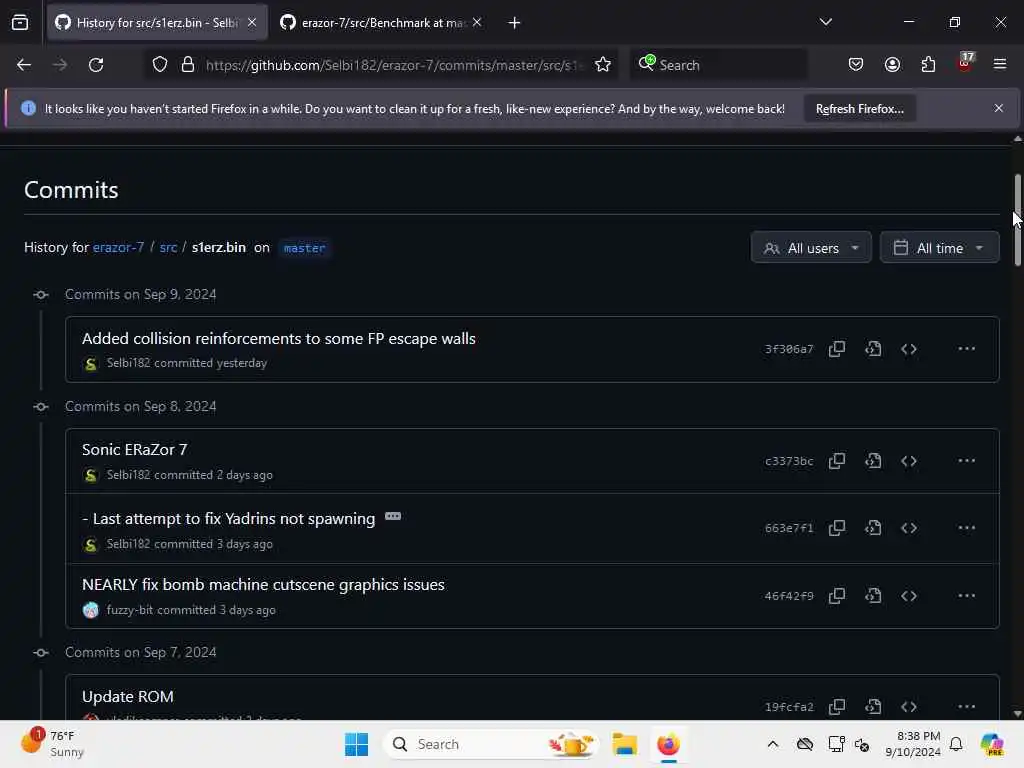View file at commit 663e7f1
This screenshot has height=768, width=1024.
pyautogui.click(x=873, y=528)
